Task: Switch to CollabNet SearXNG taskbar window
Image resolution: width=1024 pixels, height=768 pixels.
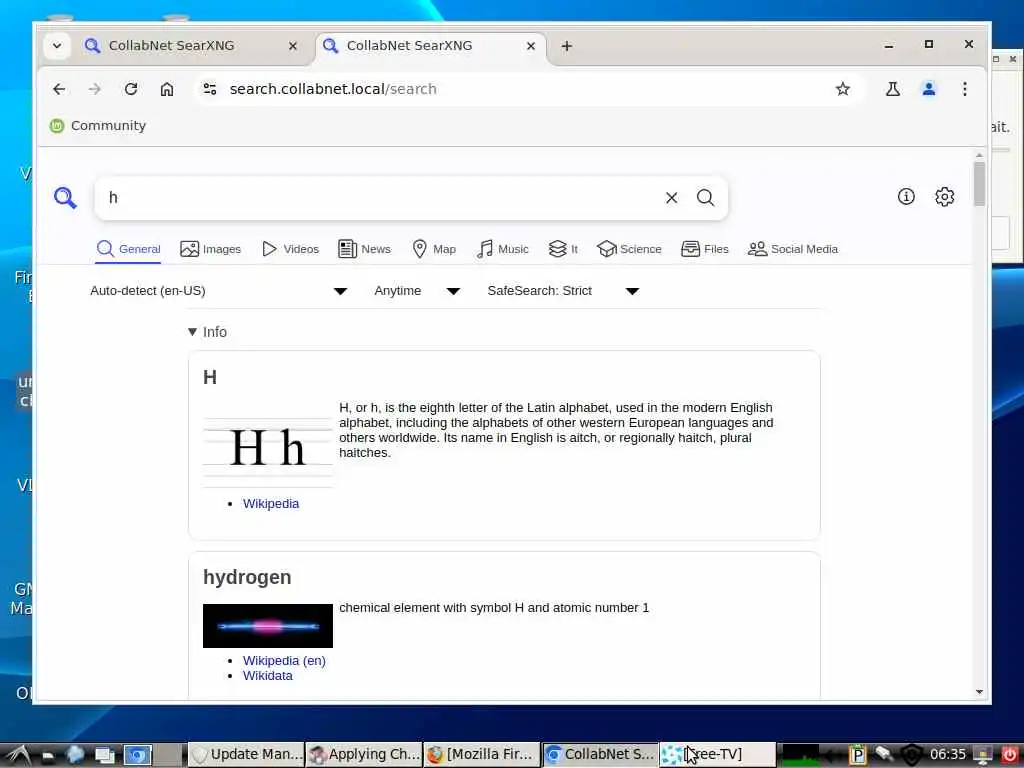Action: click(600, 754)
